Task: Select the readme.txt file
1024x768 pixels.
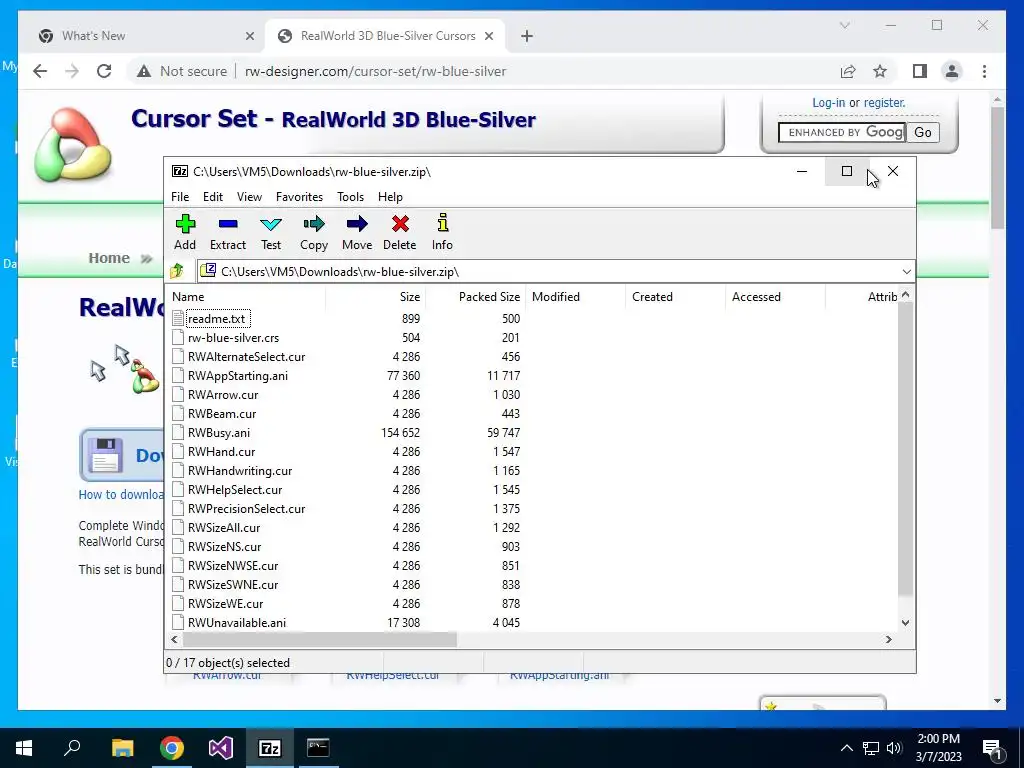Action: tap(216, 319)
